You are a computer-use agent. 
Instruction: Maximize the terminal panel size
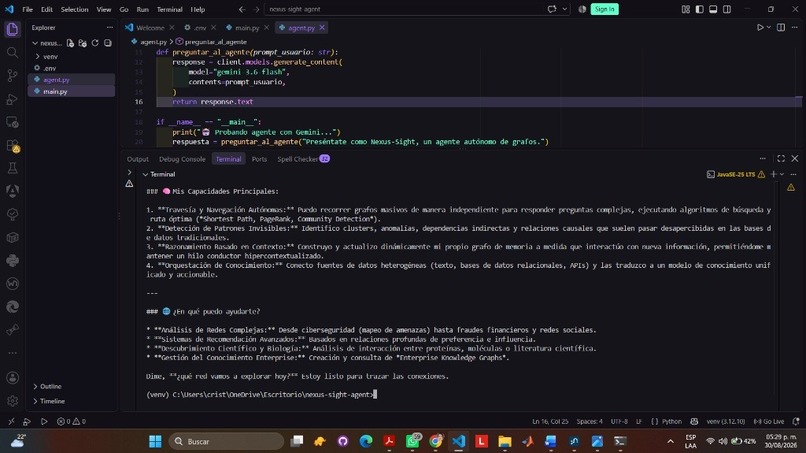coord(781,158)
